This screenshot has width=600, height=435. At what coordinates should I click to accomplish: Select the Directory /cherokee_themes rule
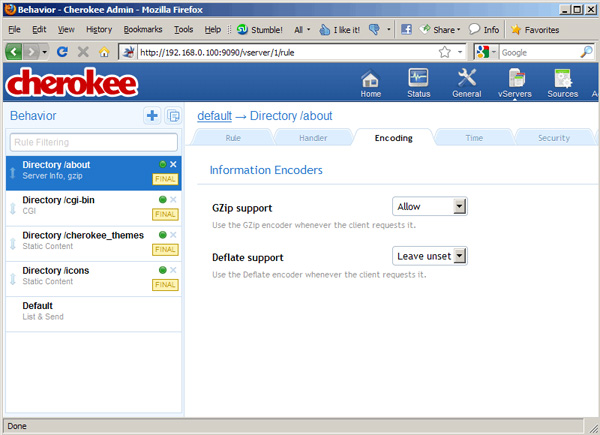(x=93, y=244)
